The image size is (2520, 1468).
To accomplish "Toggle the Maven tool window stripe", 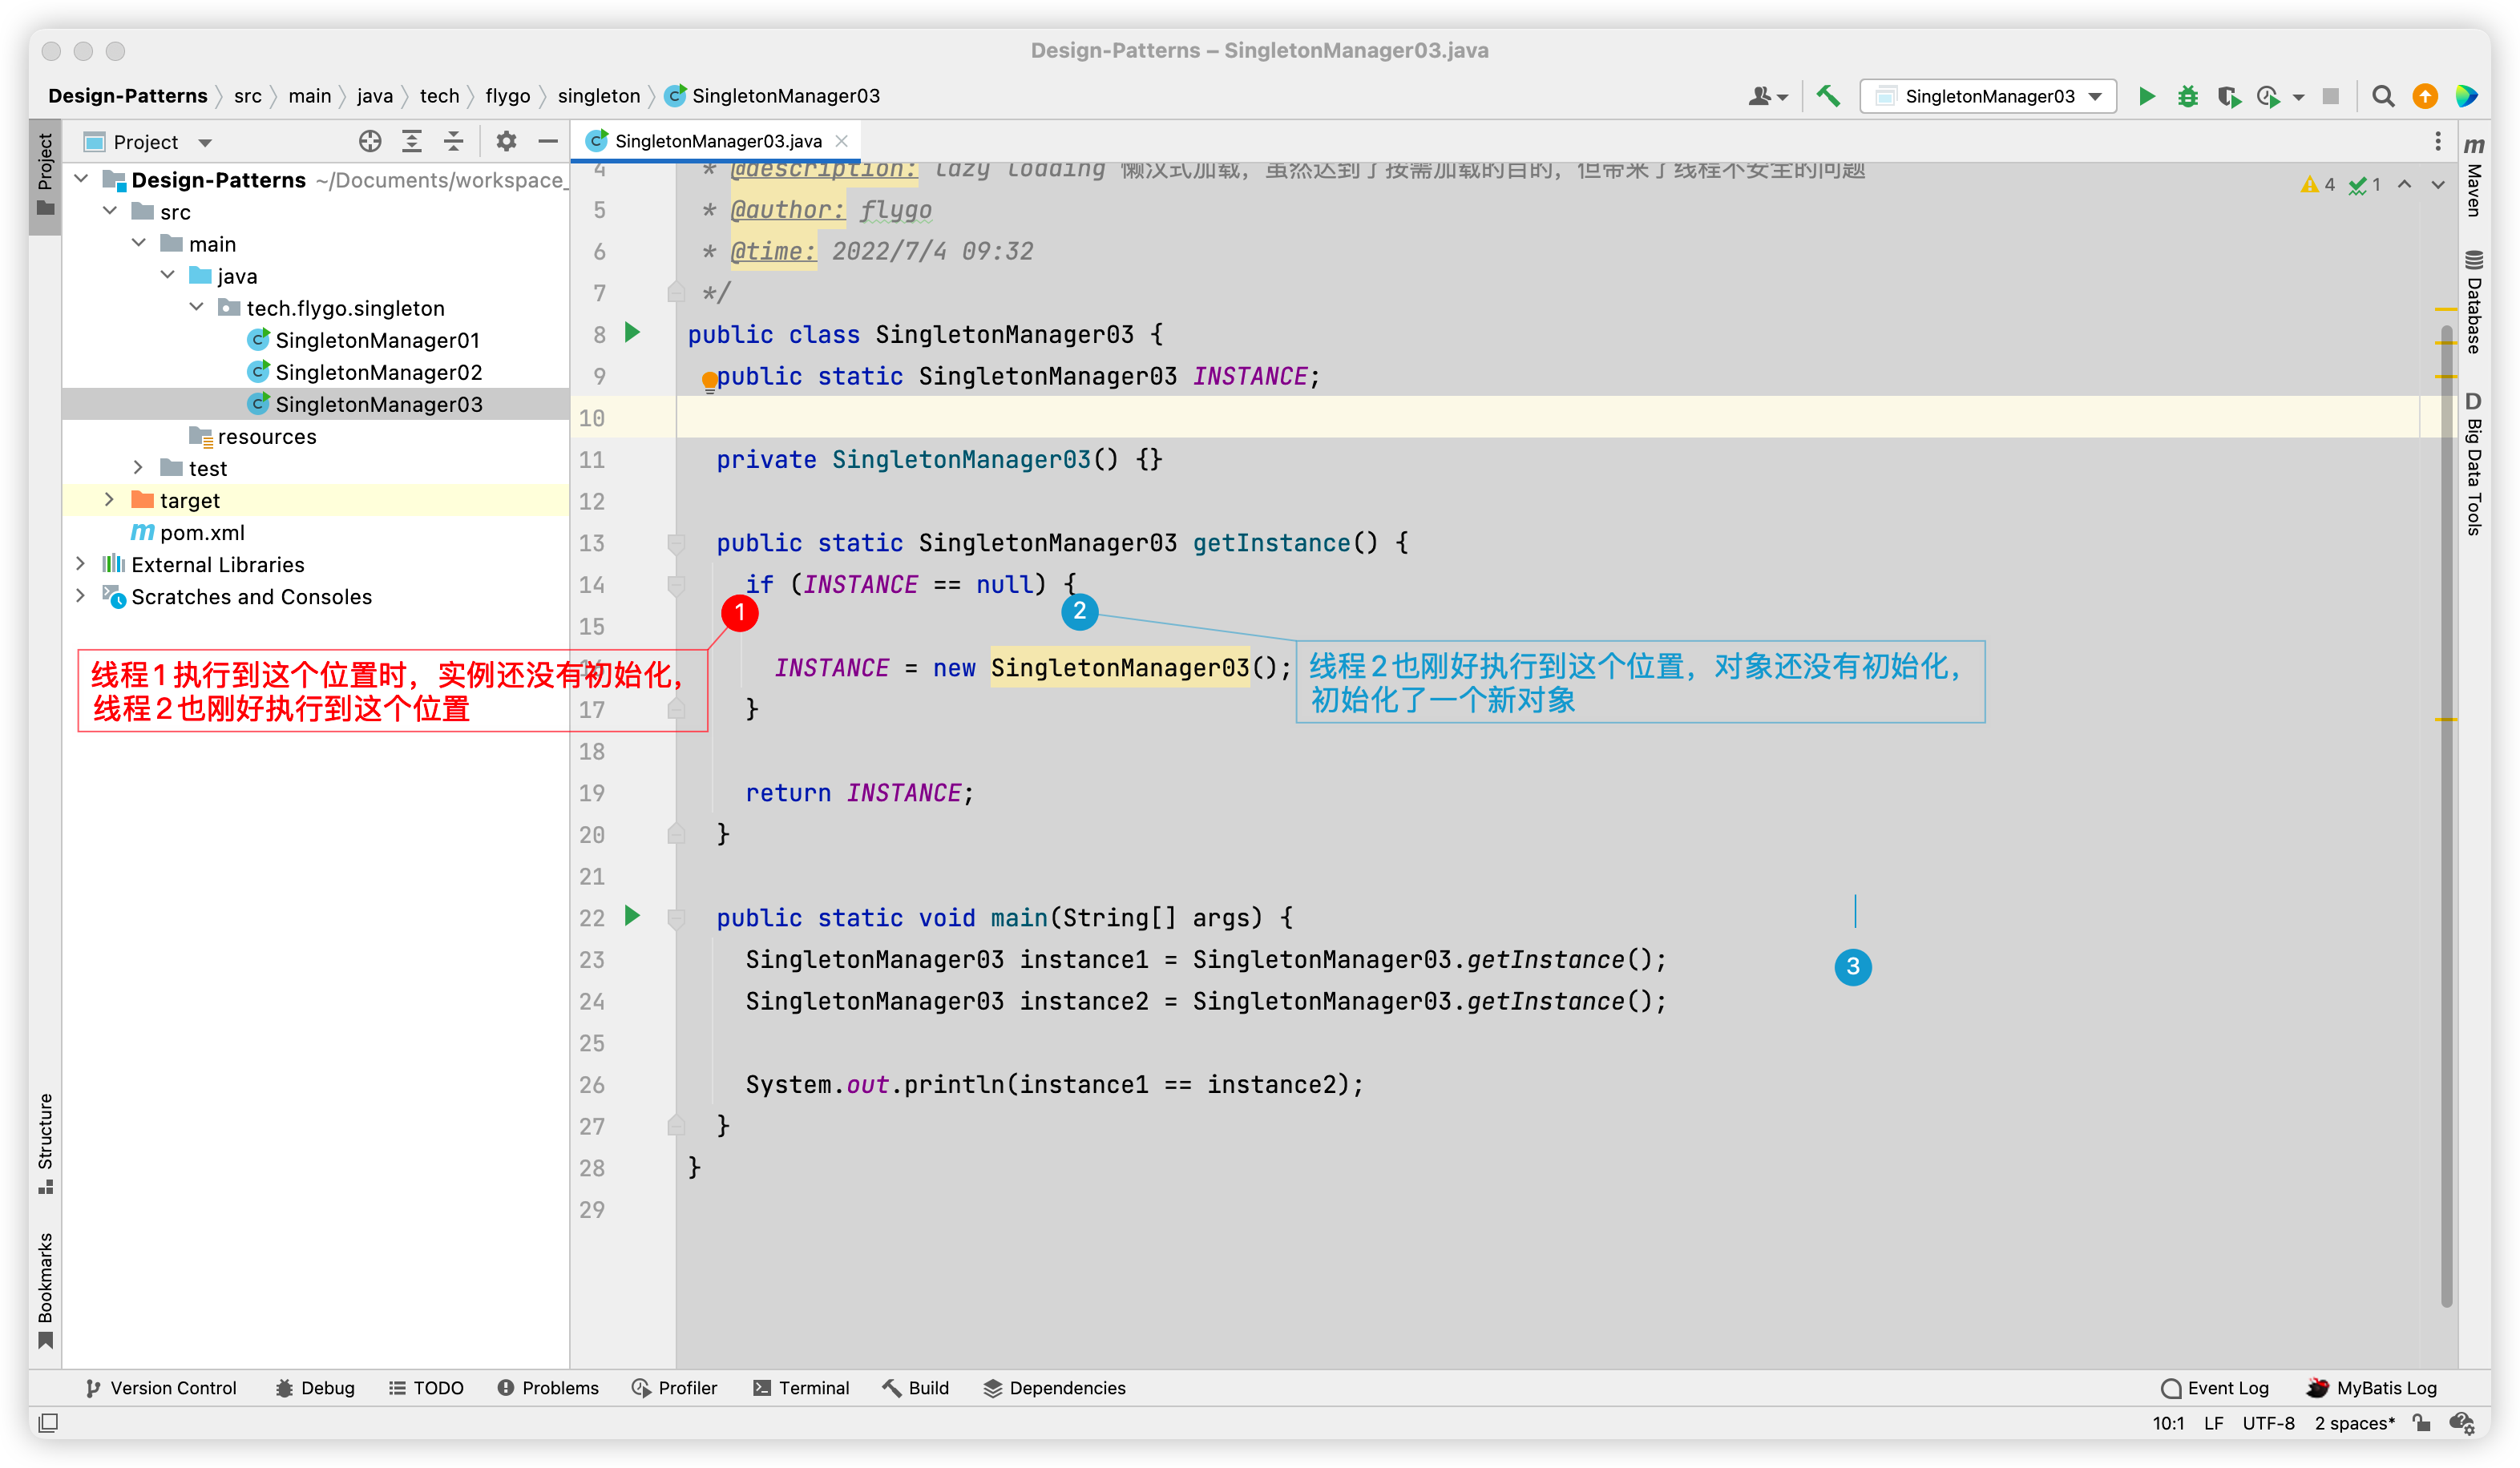I will coord(2474,180).
